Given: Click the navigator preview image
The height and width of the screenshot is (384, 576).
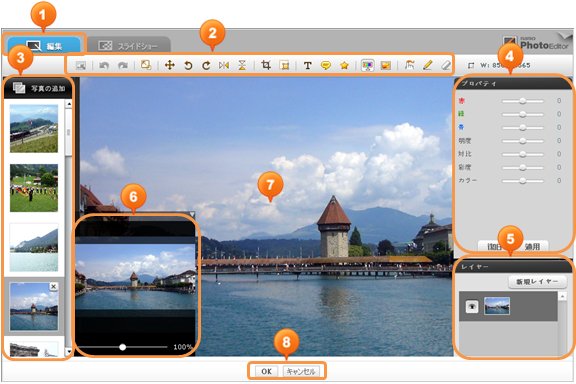Looking at the screenshot, I should pos(135,277).
